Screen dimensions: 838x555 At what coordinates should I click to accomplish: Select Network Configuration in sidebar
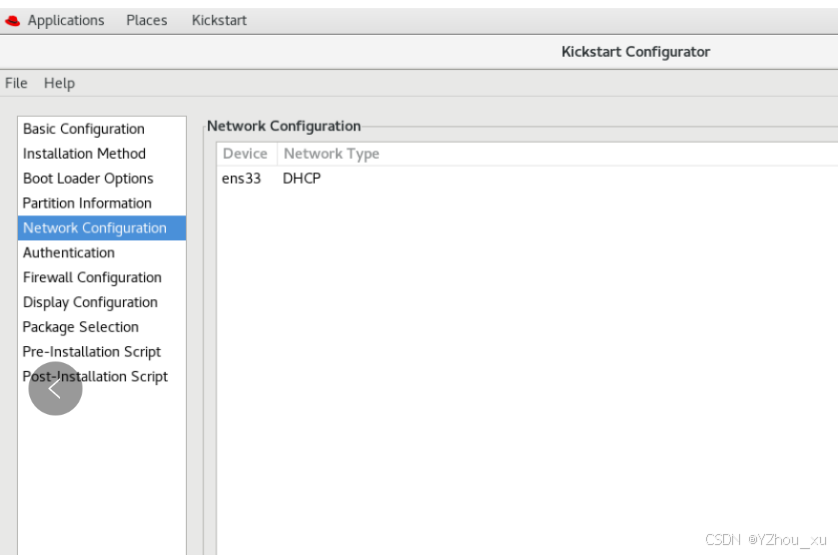(x=102, y=228)
